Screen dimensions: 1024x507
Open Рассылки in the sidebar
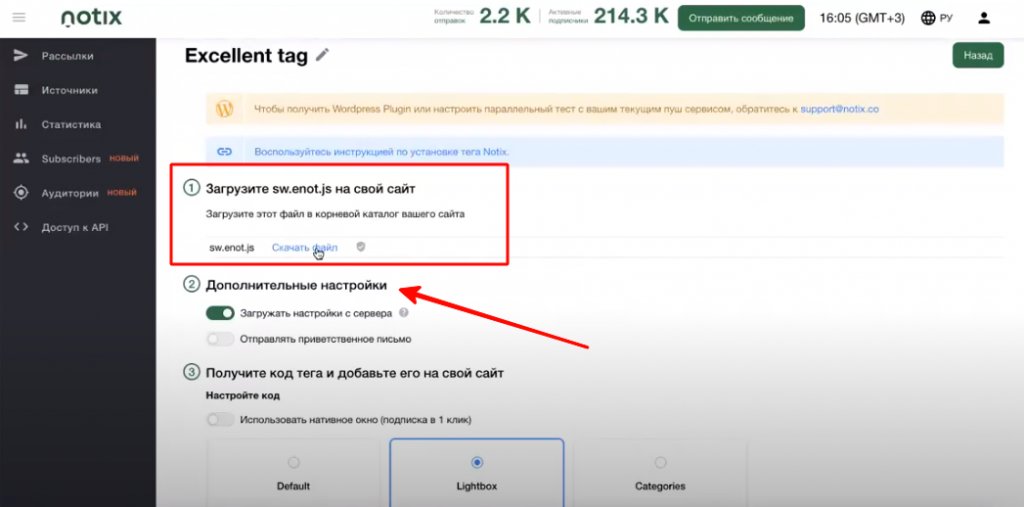click(x=67, y=56)
